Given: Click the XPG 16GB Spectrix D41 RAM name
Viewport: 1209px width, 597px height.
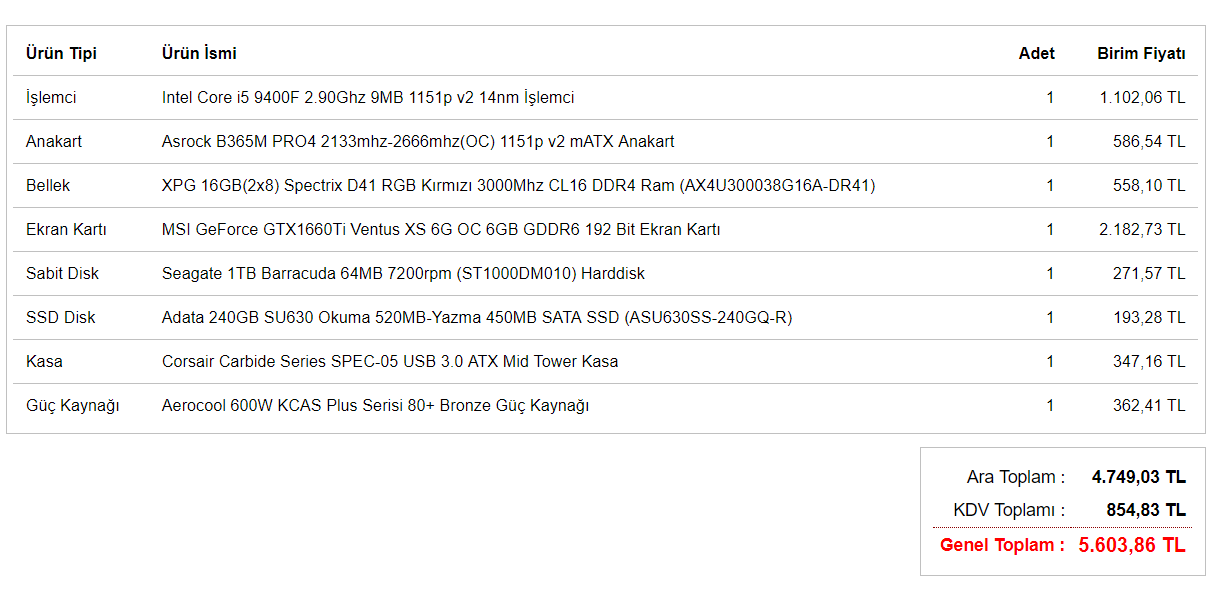Looking at the screenshot, I should [x=519, y=186].
